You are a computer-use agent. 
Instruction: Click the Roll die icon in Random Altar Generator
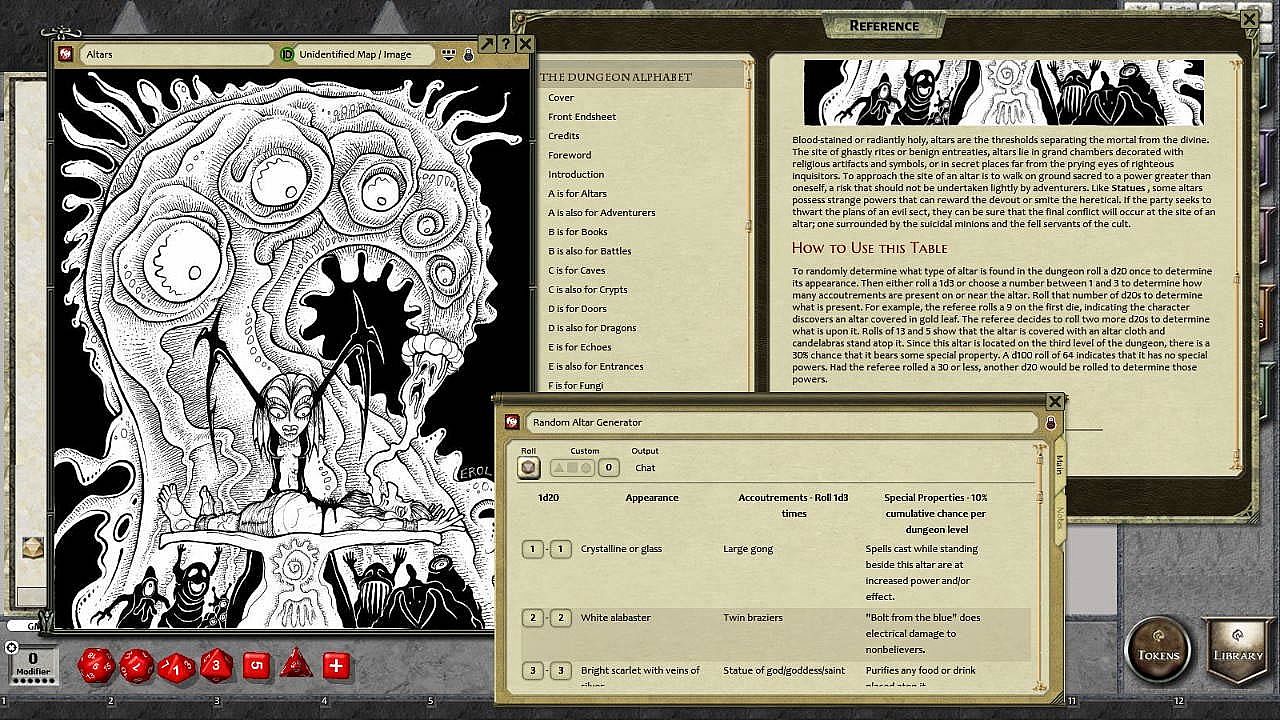coord(529,468)
